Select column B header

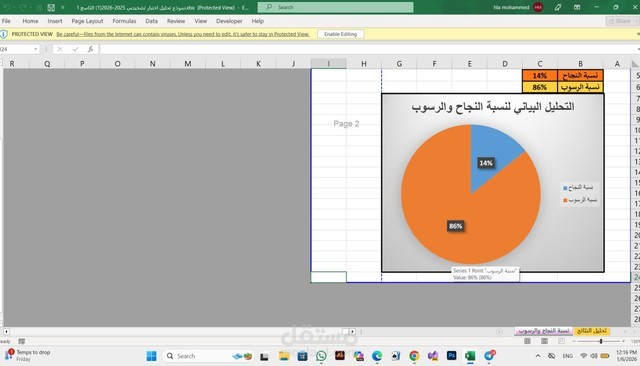(x=580, y=64)
